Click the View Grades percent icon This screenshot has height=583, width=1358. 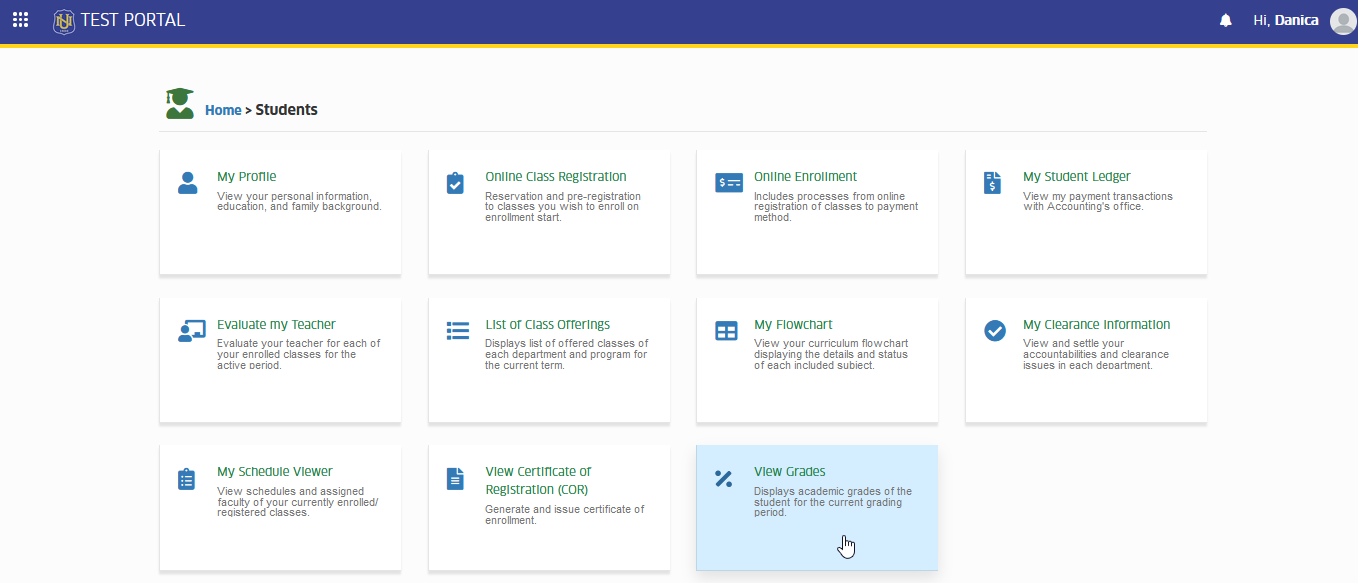[x=724, y=479]
